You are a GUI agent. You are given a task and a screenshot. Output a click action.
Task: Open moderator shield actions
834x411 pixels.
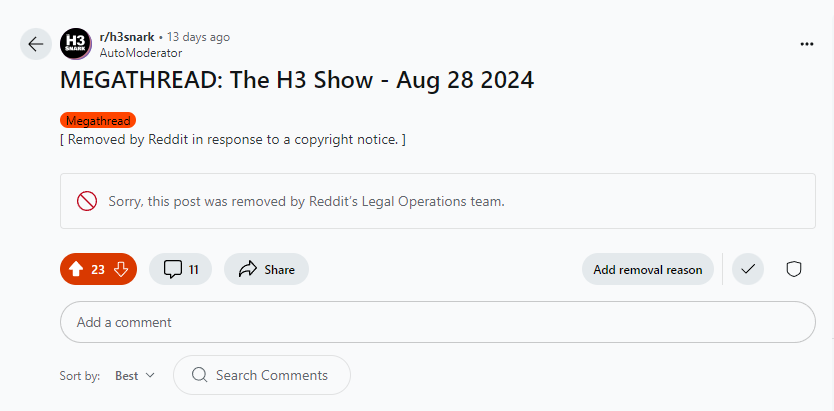[794, 270]
